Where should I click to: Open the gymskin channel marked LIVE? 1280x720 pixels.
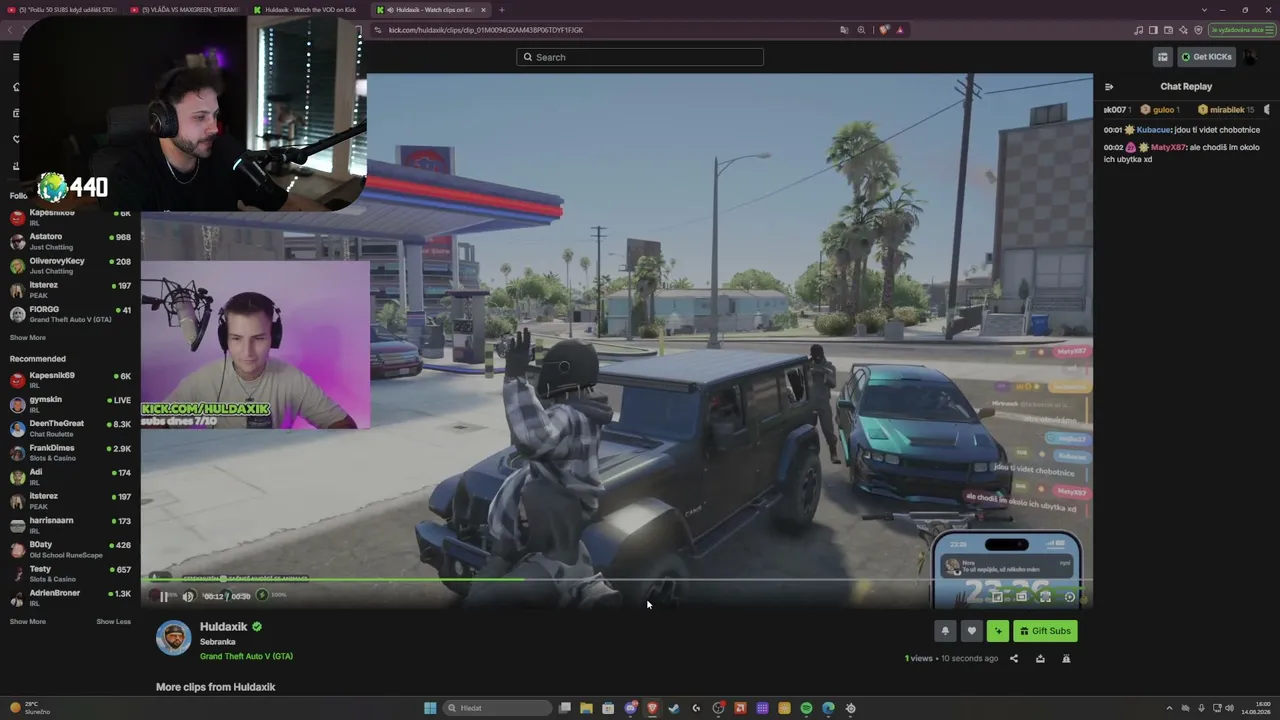pos(70,404)
